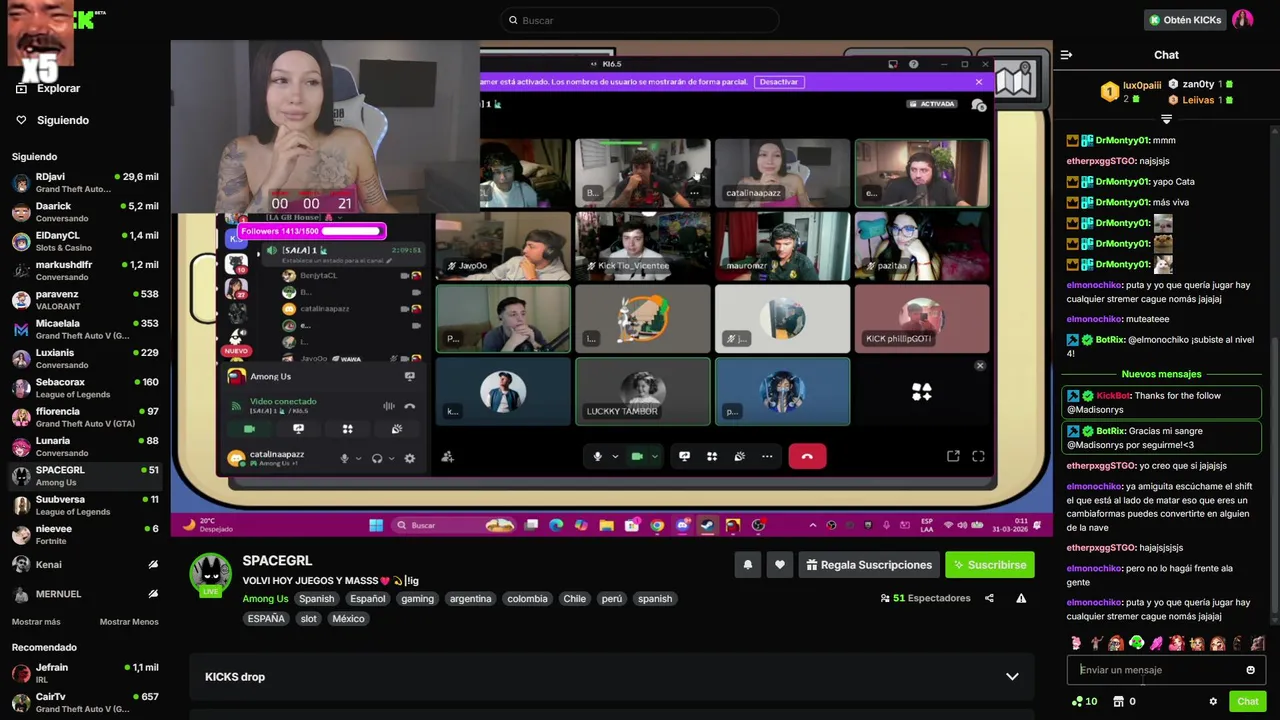1280x720 pixels.
Task: Open Jefrain recommended channel
Action: point(85,673)
